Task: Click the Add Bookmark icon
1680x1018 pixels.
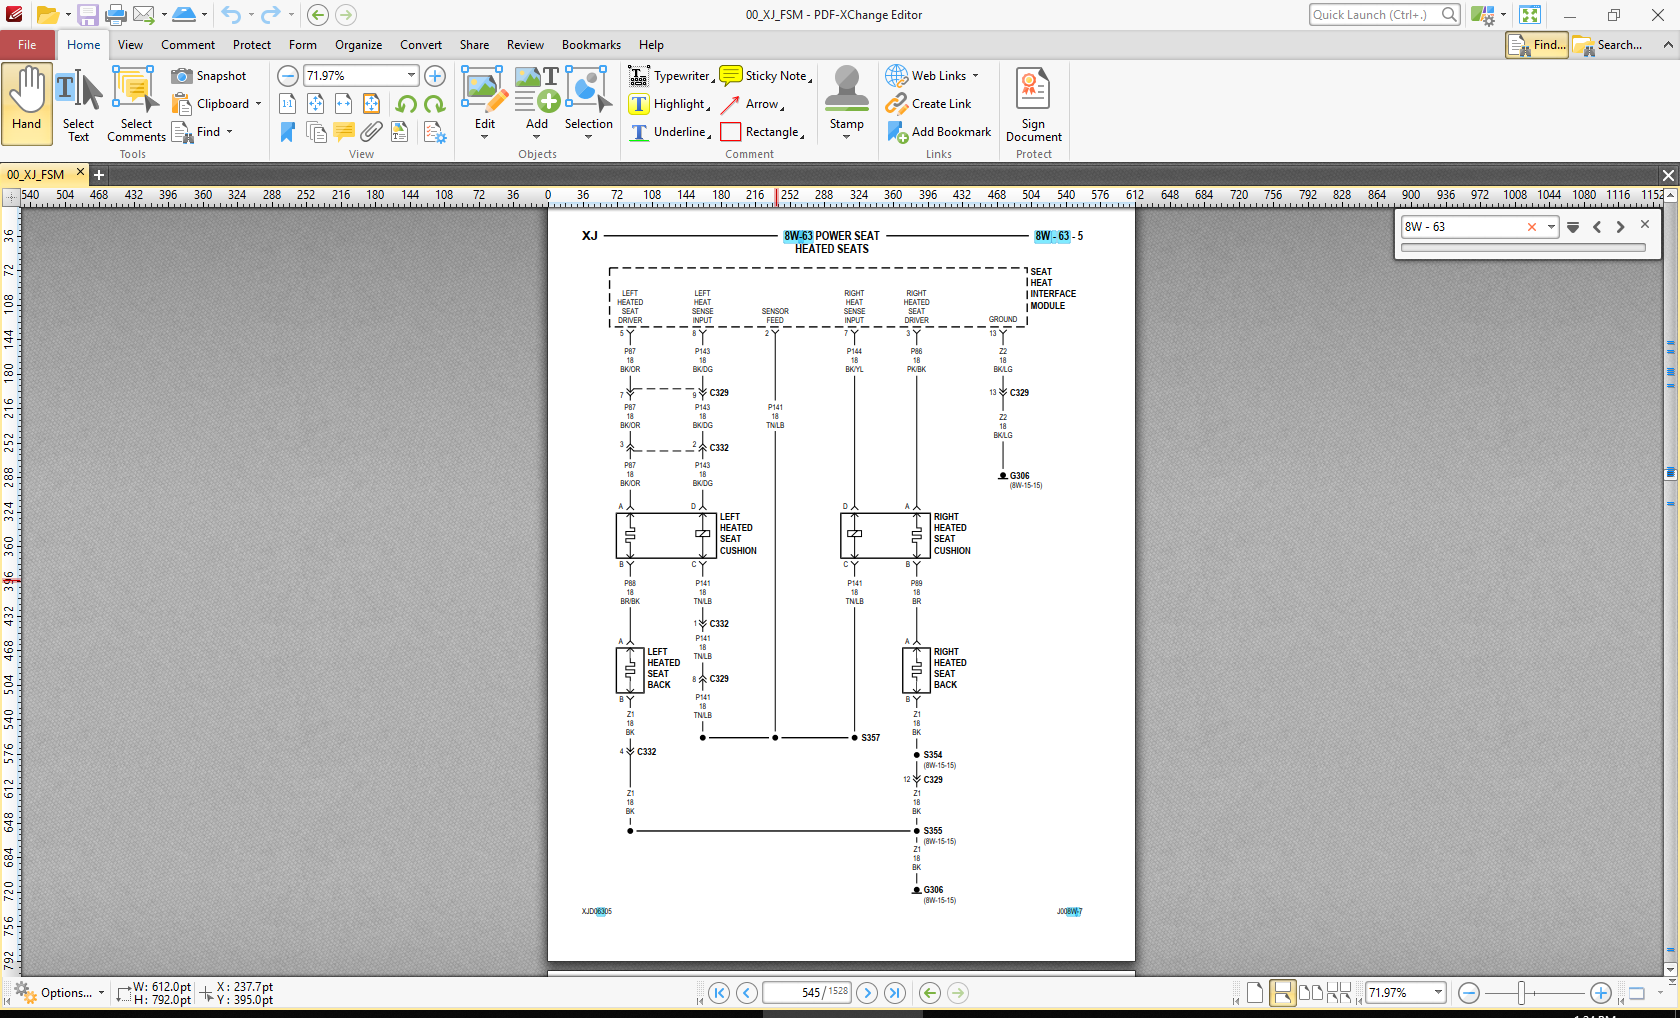Action: coord(897,132)
